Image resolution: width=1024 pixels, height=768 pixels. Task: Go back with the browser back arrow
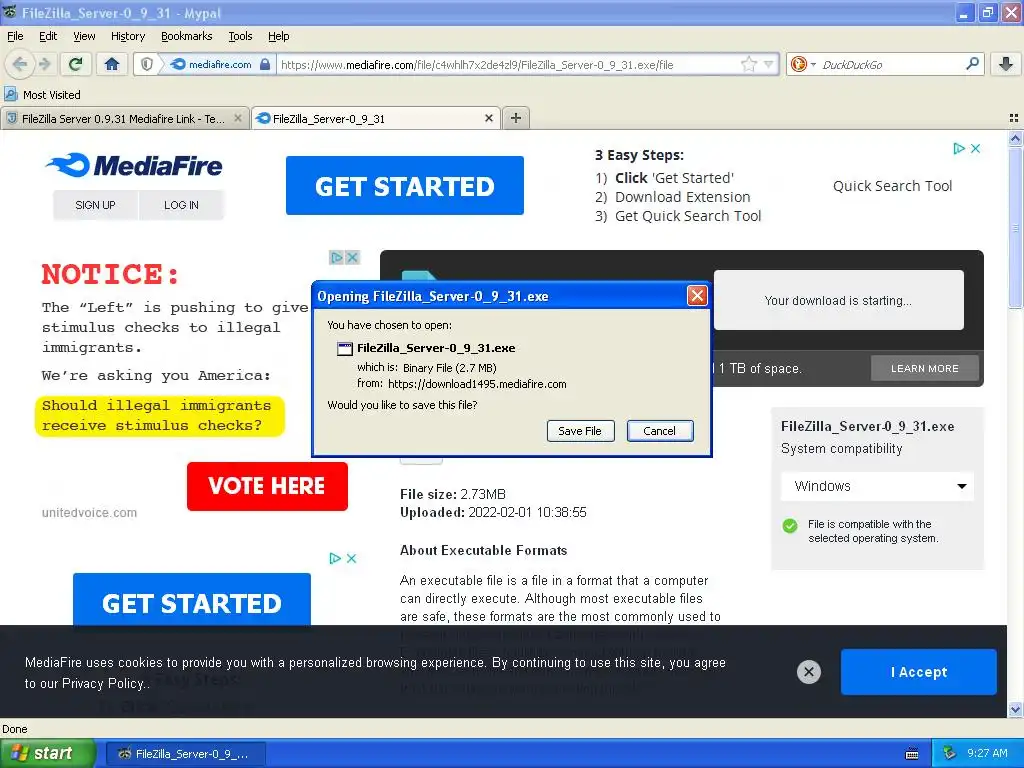tap(20, 64)
